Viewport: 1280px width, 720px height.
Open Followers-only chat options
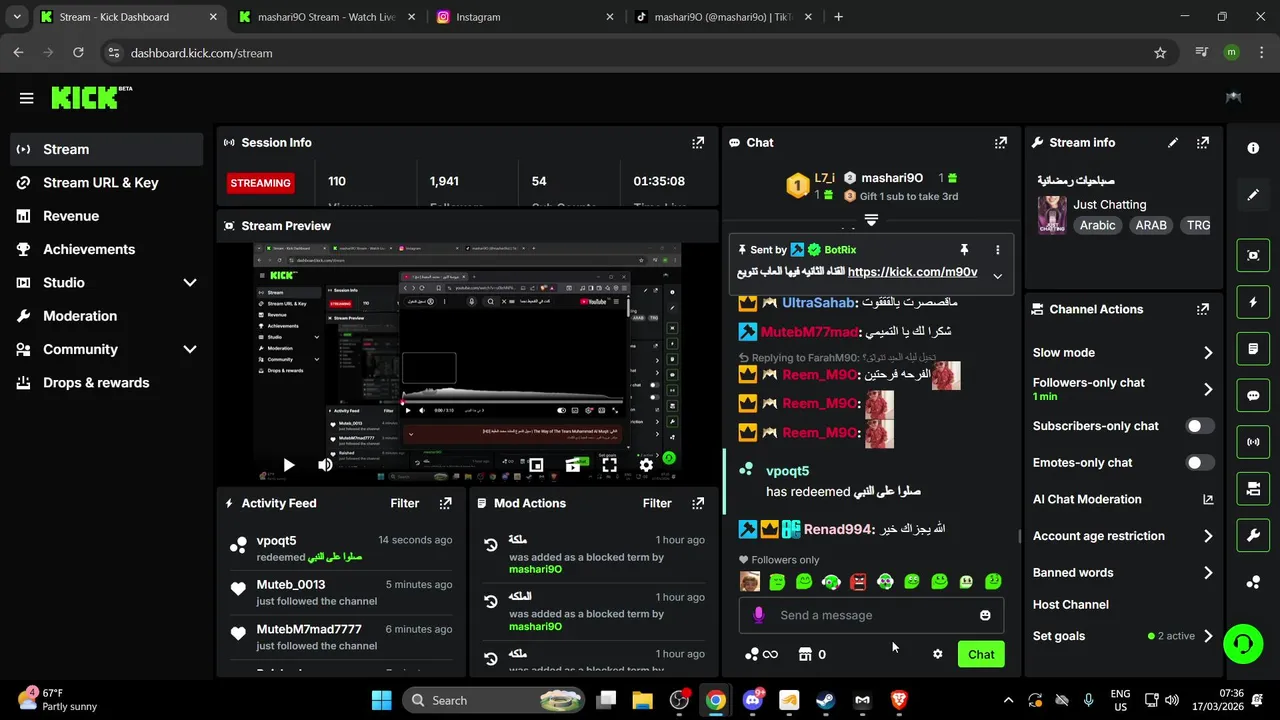1123,389
